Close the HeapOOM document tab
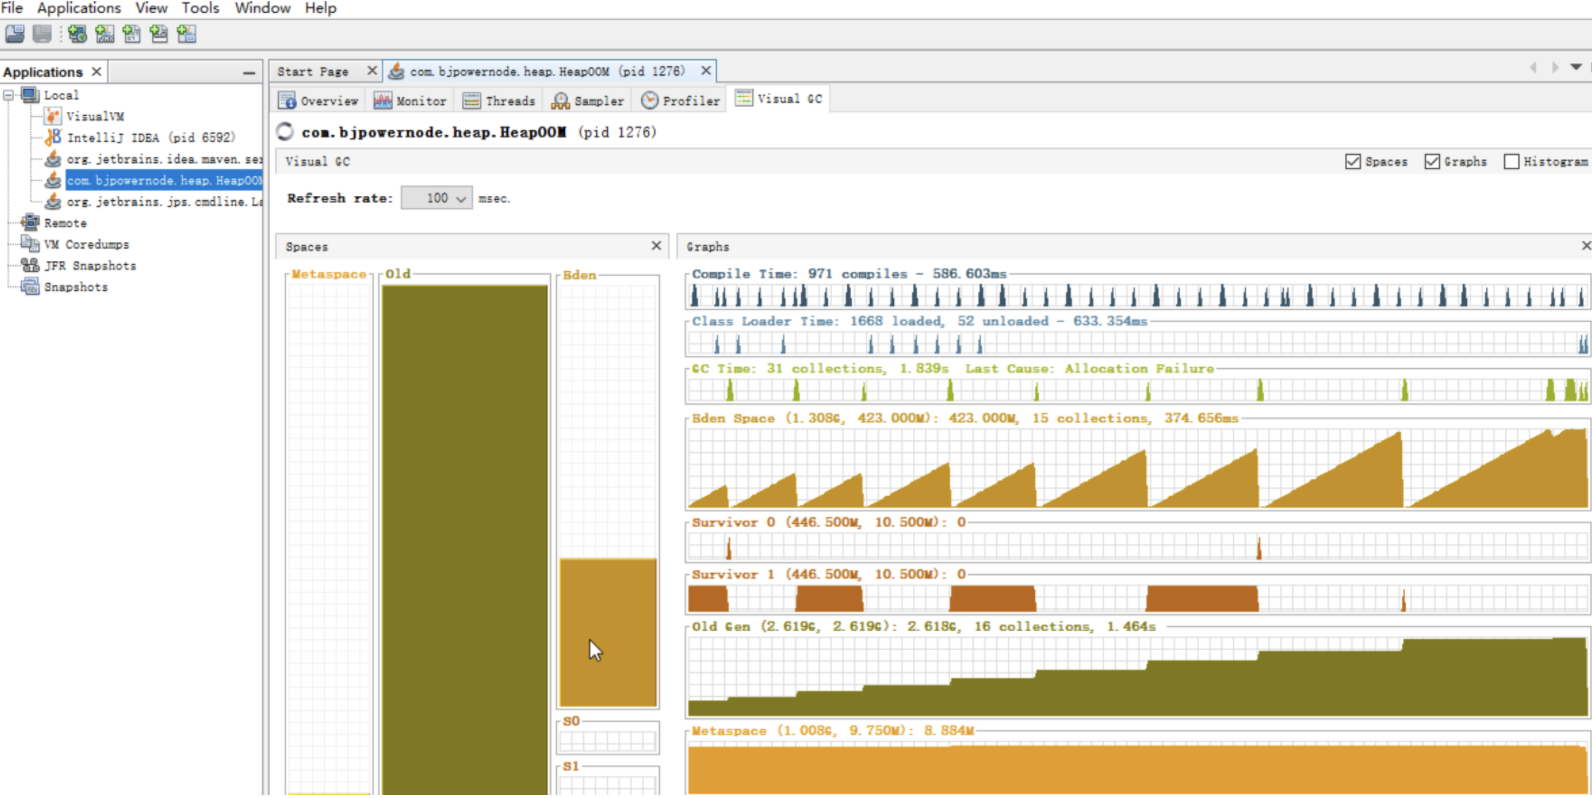Screen dimensions: 1592x798 (x=706, y=71)
